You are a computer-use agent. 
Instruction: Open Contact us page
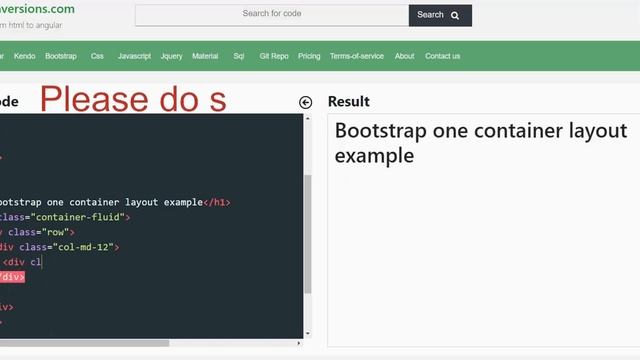tap(442, 56)
